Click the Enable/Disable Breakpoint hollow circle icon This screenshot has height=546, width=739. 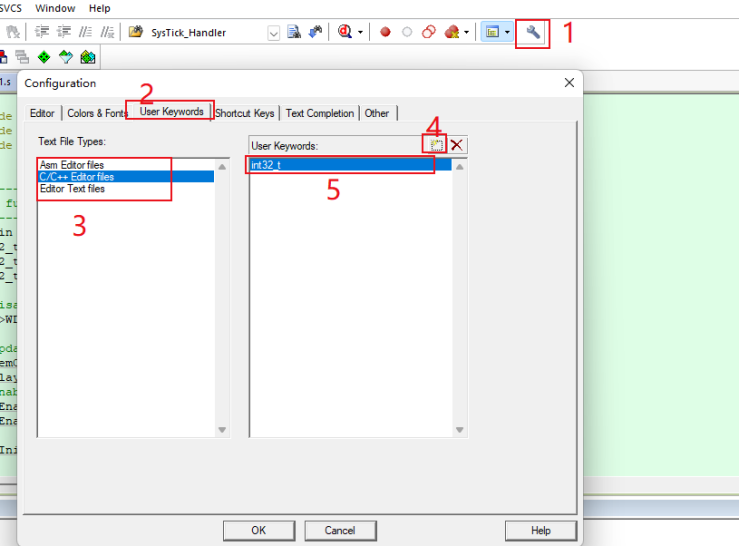coord(407,32)
